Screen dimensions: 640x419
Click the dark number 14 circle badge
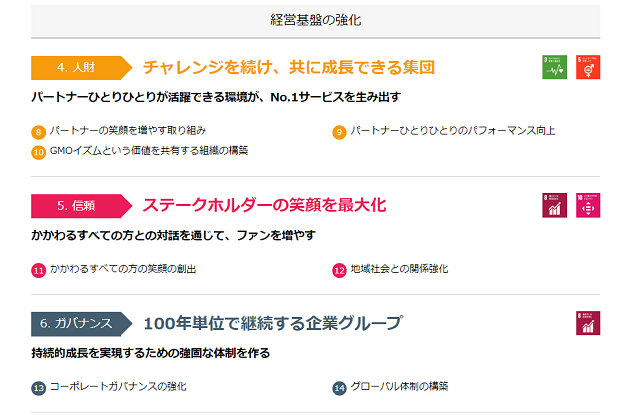pos(339,388)
